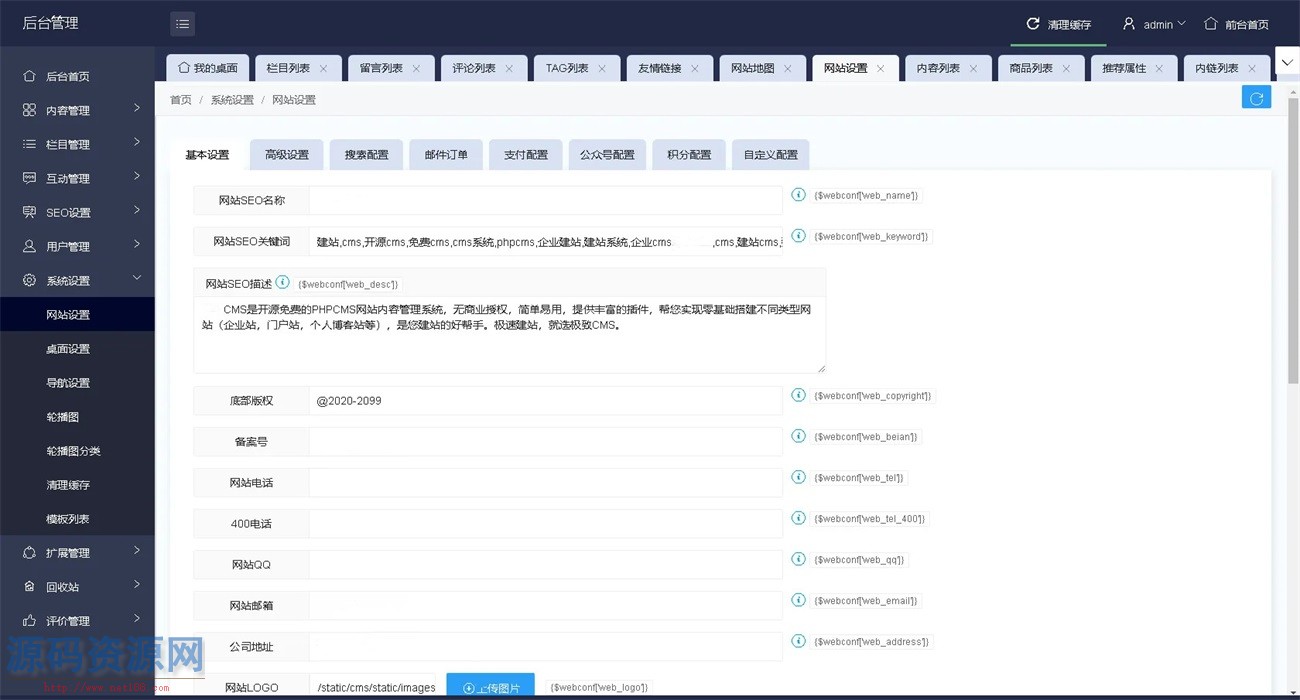This screenshot has height=700, width=1300.
Task: Click info icon beside 底部版权 field
Action: pos(798,395)
